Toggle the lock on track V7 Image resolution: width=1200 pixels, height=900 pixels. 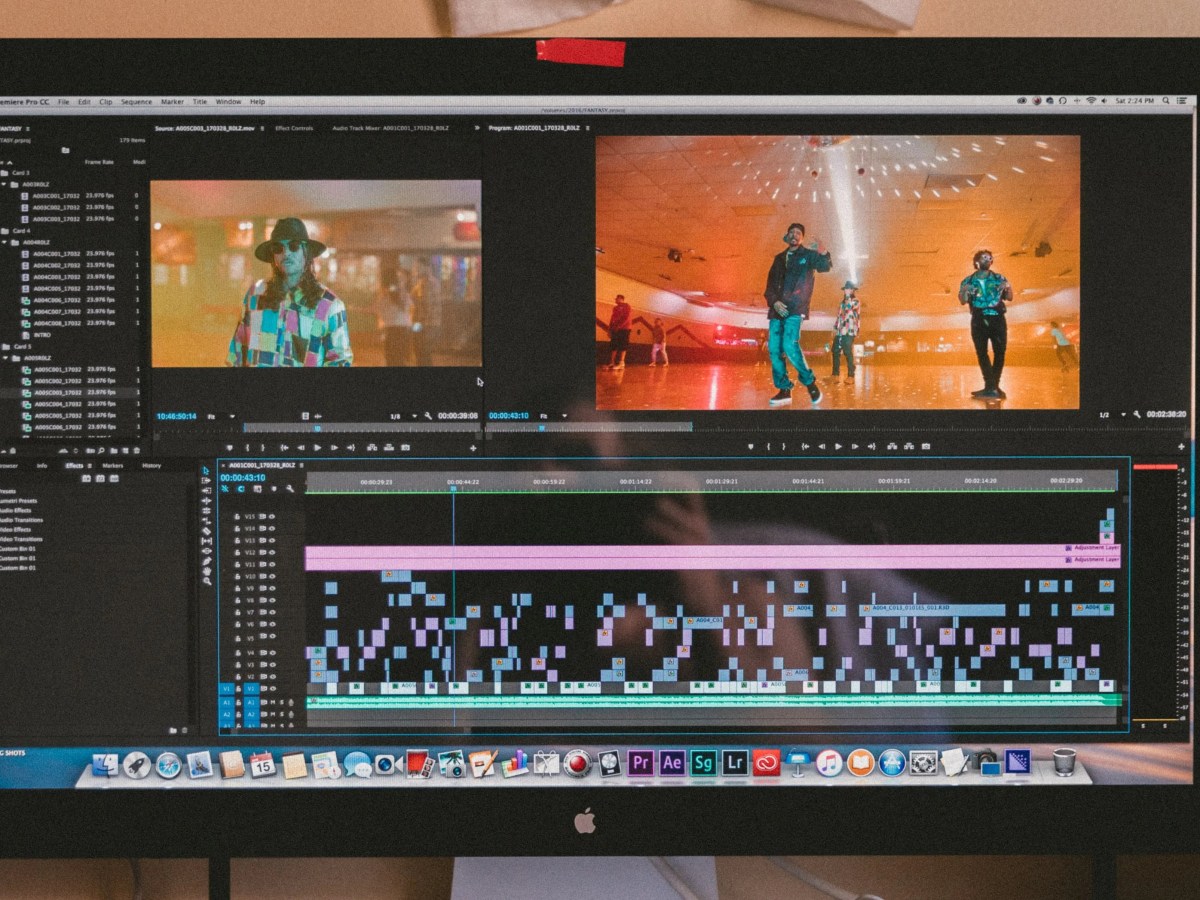point(238,612)
